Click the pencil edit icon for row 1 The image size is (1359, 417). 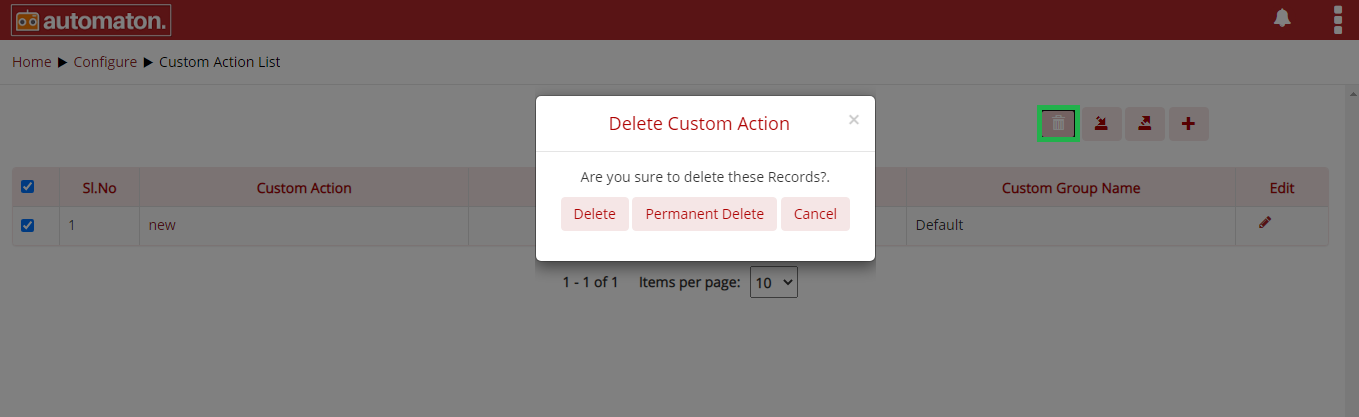click(1265, 223)
